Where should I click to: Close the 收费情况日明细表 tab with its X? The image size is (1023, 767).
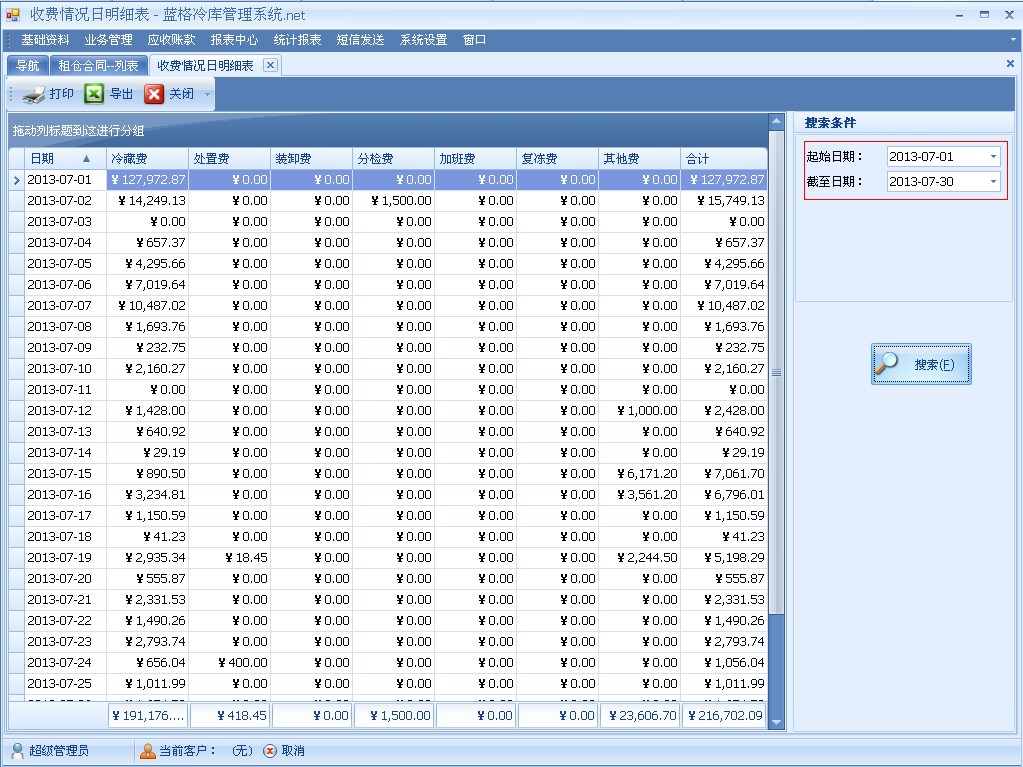pos(269,65)
